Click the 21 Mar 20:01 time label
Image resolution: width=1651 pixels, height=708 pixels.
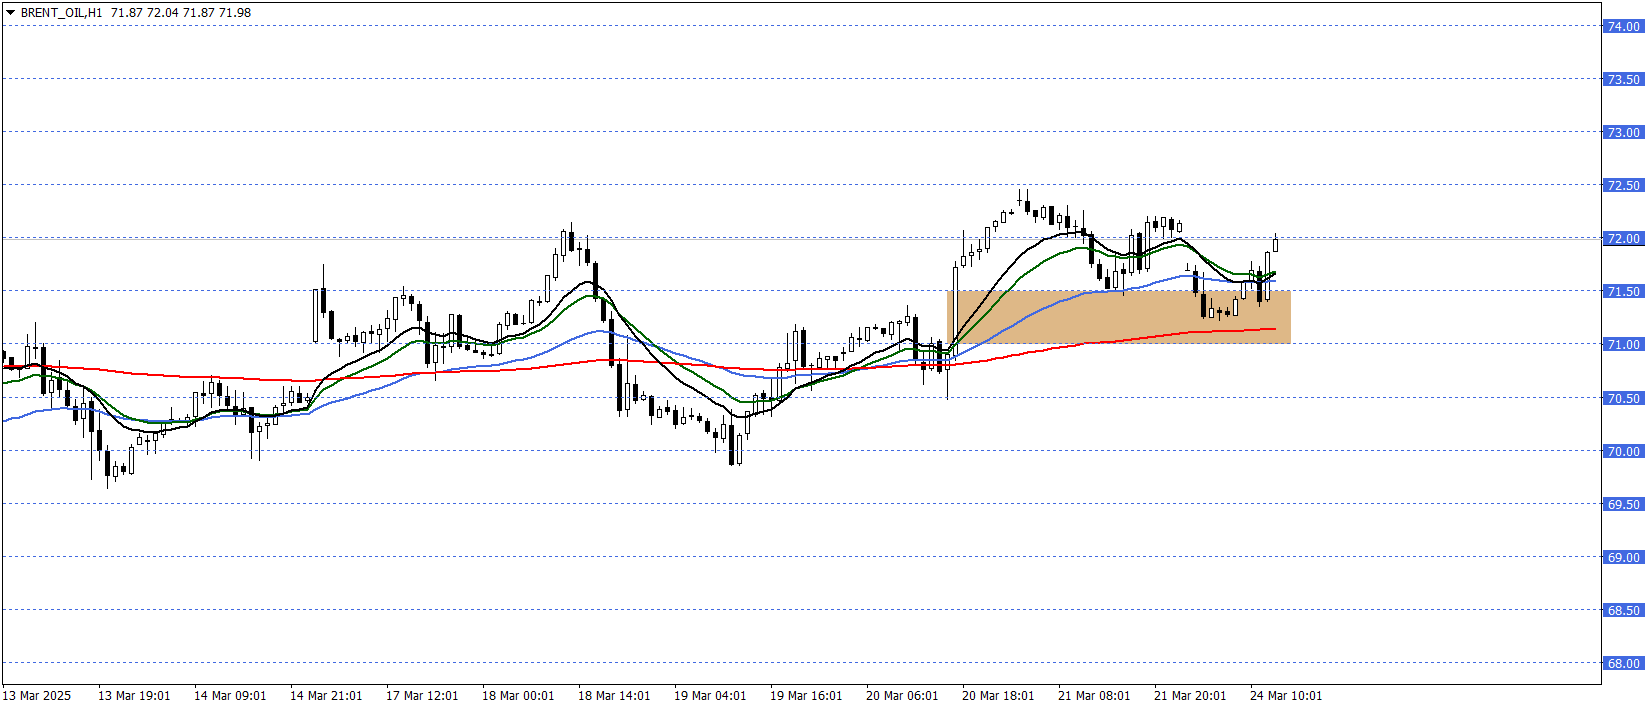pyautogui.click(x=1190, y=696)
